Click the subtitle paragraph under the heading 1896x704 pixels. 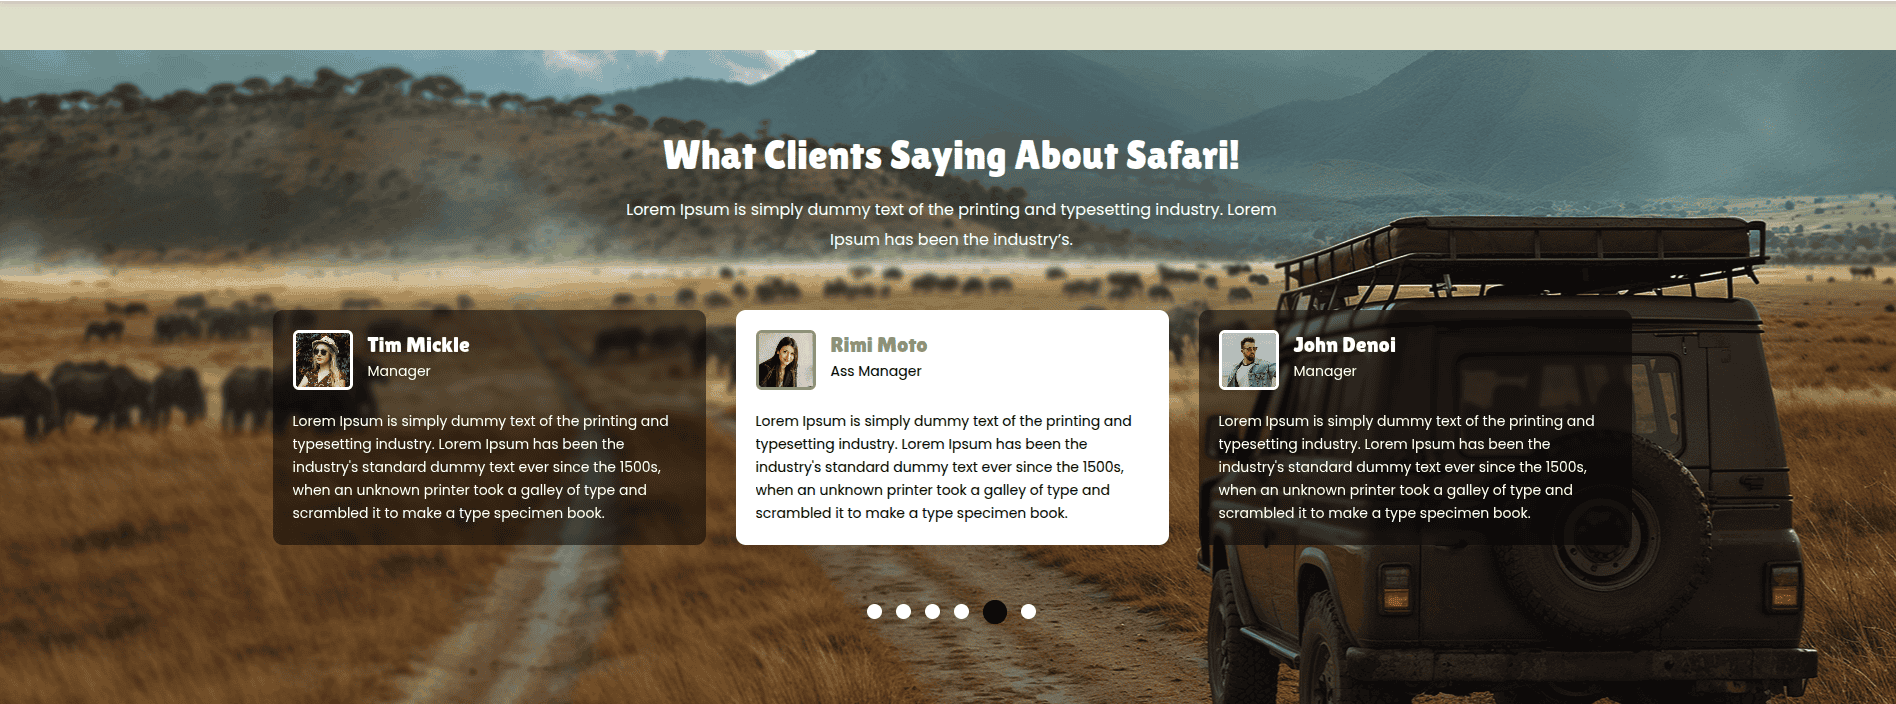click(951, 224)
